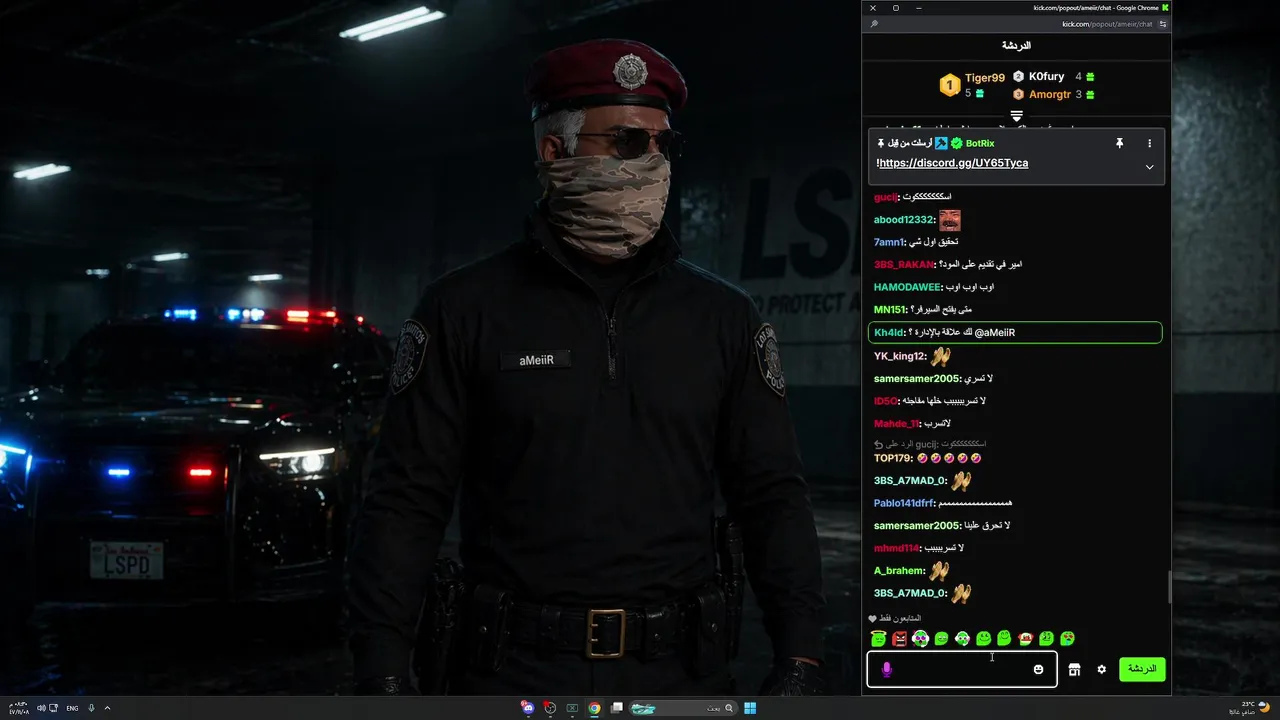Insert the heart-eyes drooling green emote
1280x720 pixels.
[1067, 638]
